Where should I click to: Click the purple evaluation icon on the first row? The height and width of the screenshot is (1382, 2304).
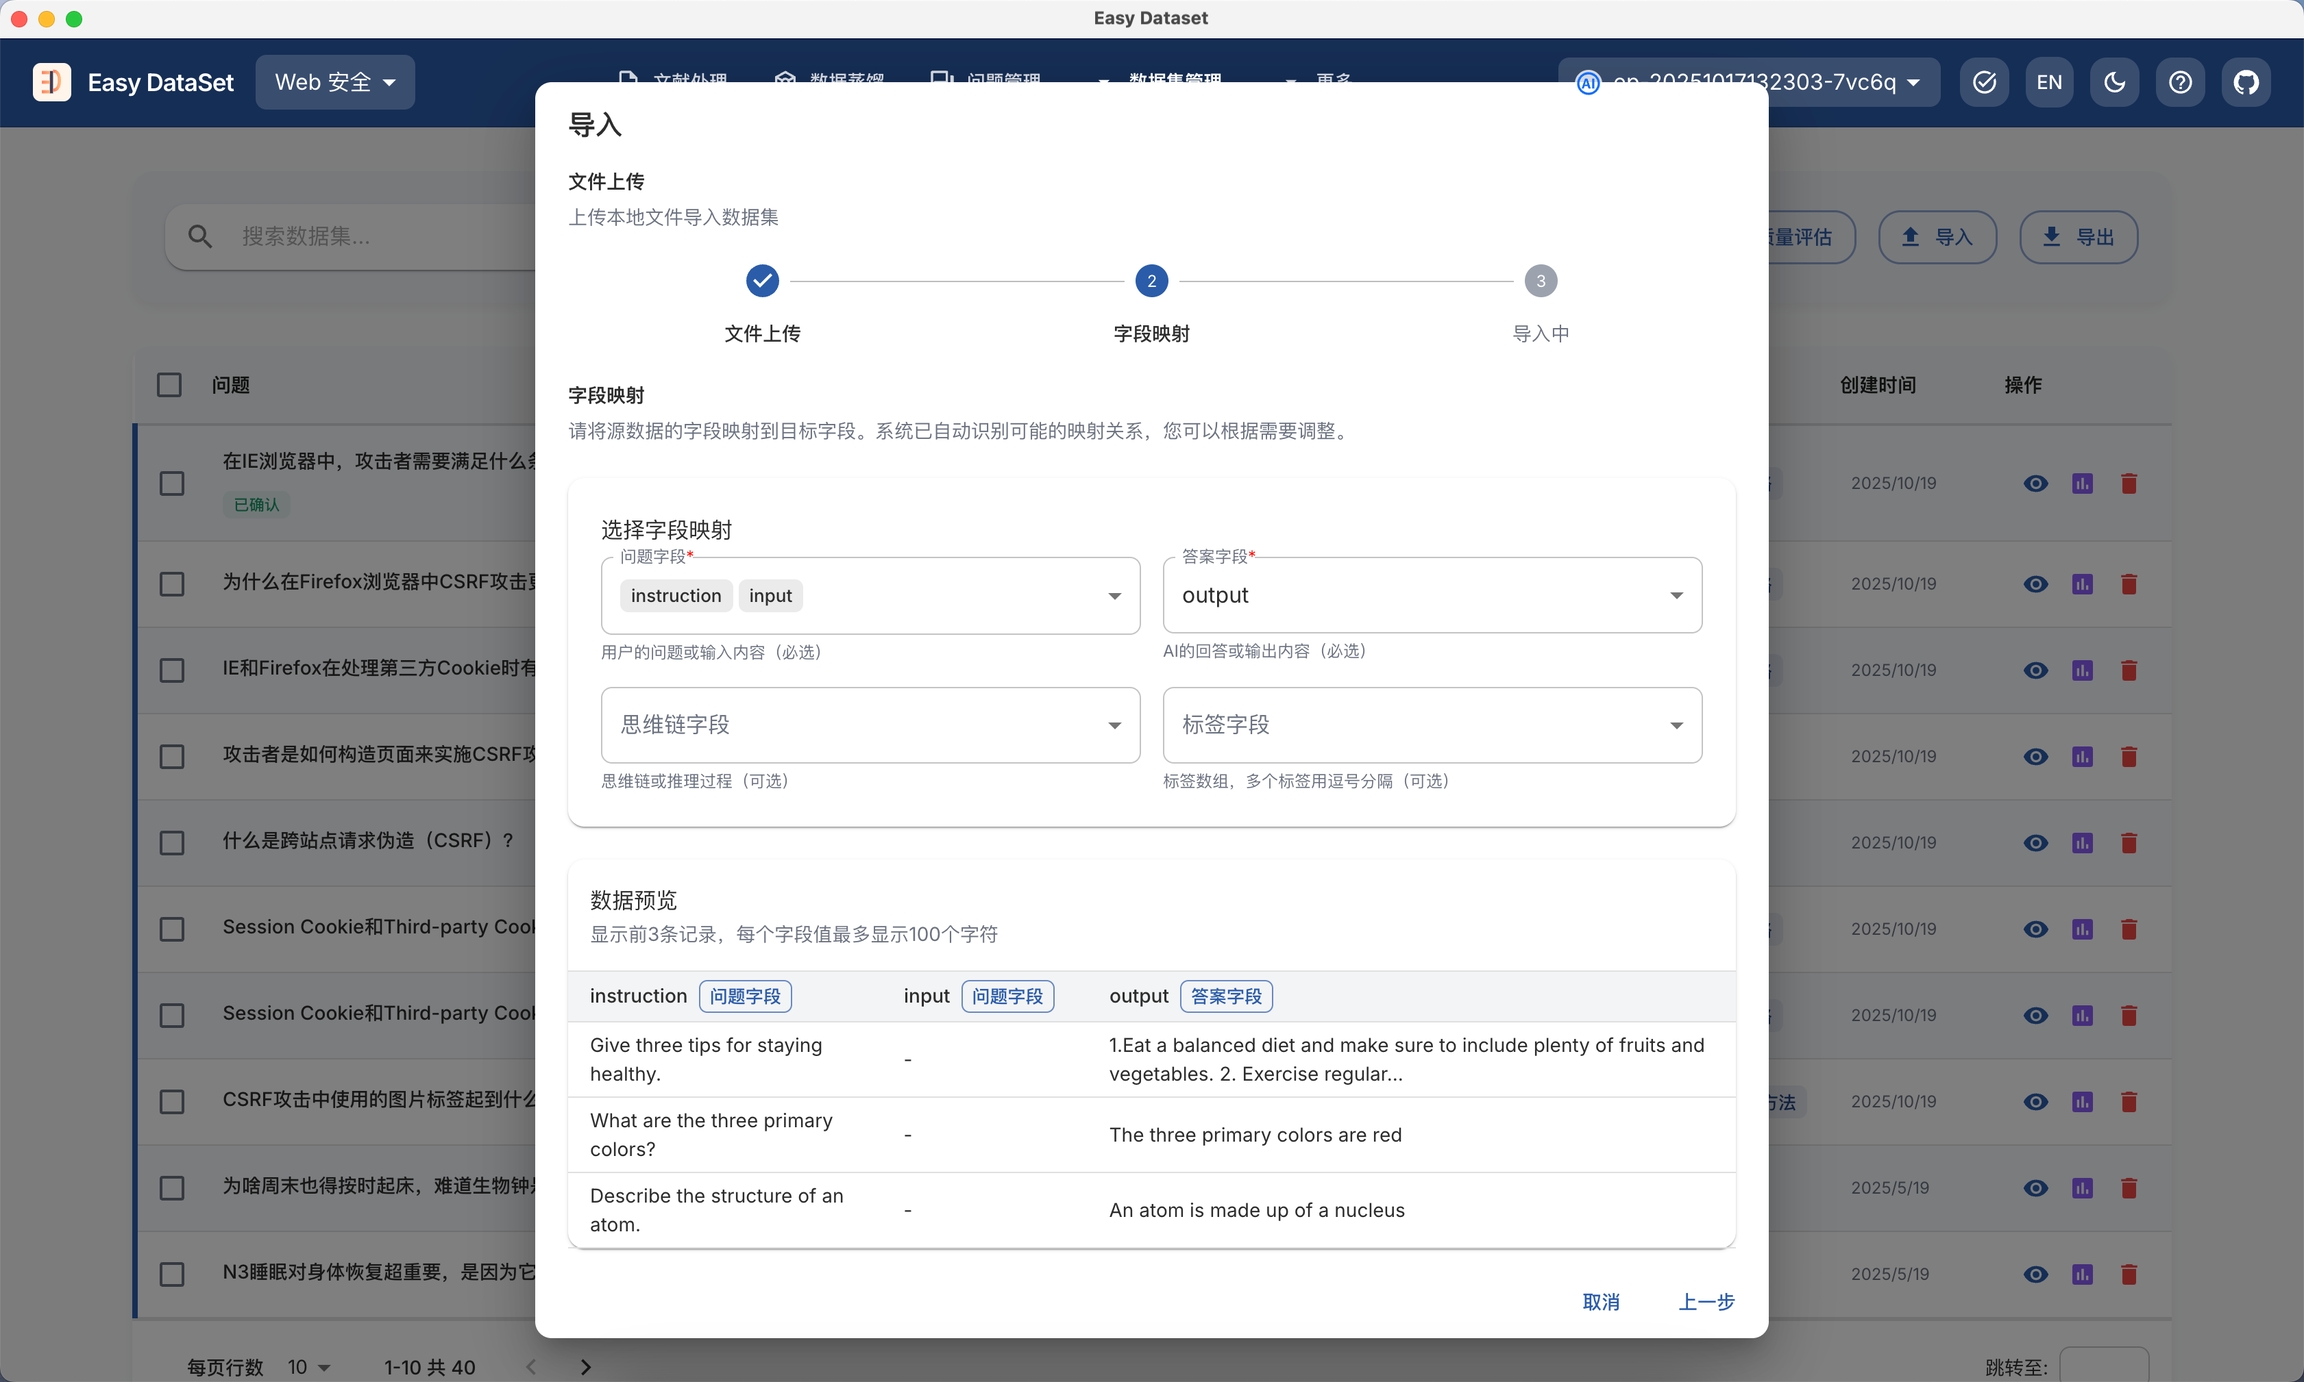2082,484
